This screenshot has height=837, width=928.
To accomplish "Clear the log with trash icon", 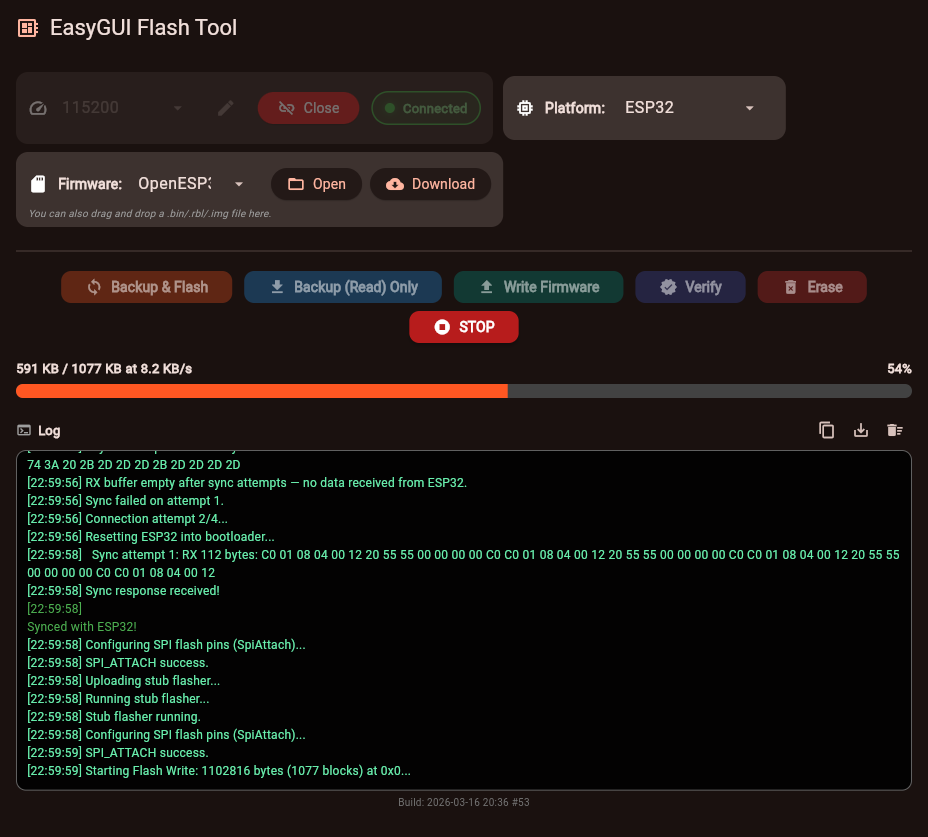I will (895, 430).
